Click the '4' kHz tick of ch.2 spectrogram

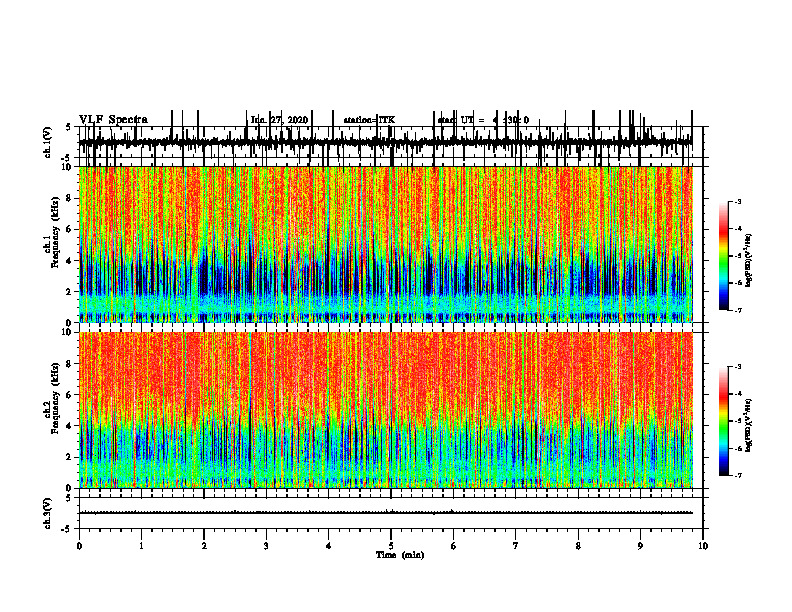[70, 426]
